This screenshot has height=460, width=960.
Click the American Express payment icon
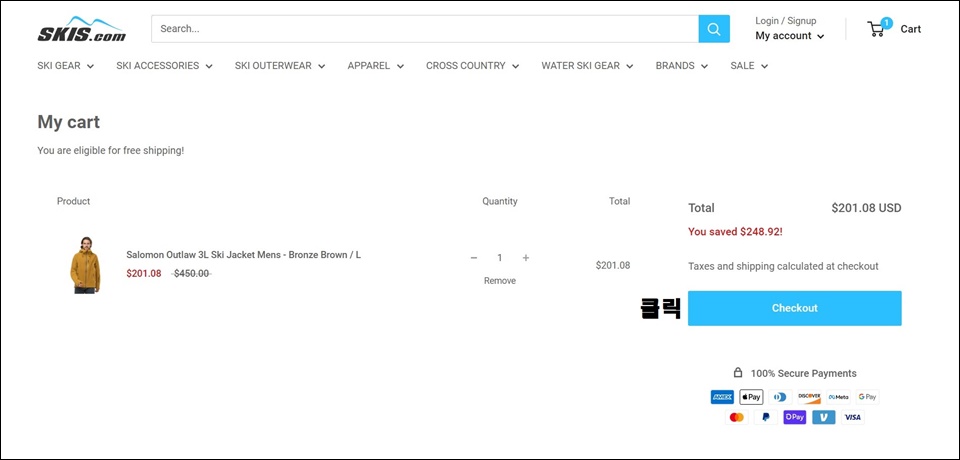[722, 397]
